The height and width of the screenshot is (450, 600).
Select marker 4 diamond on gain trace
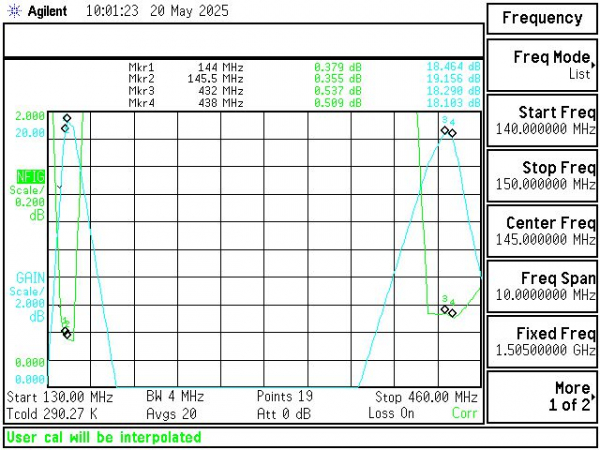tap(452, 133)
